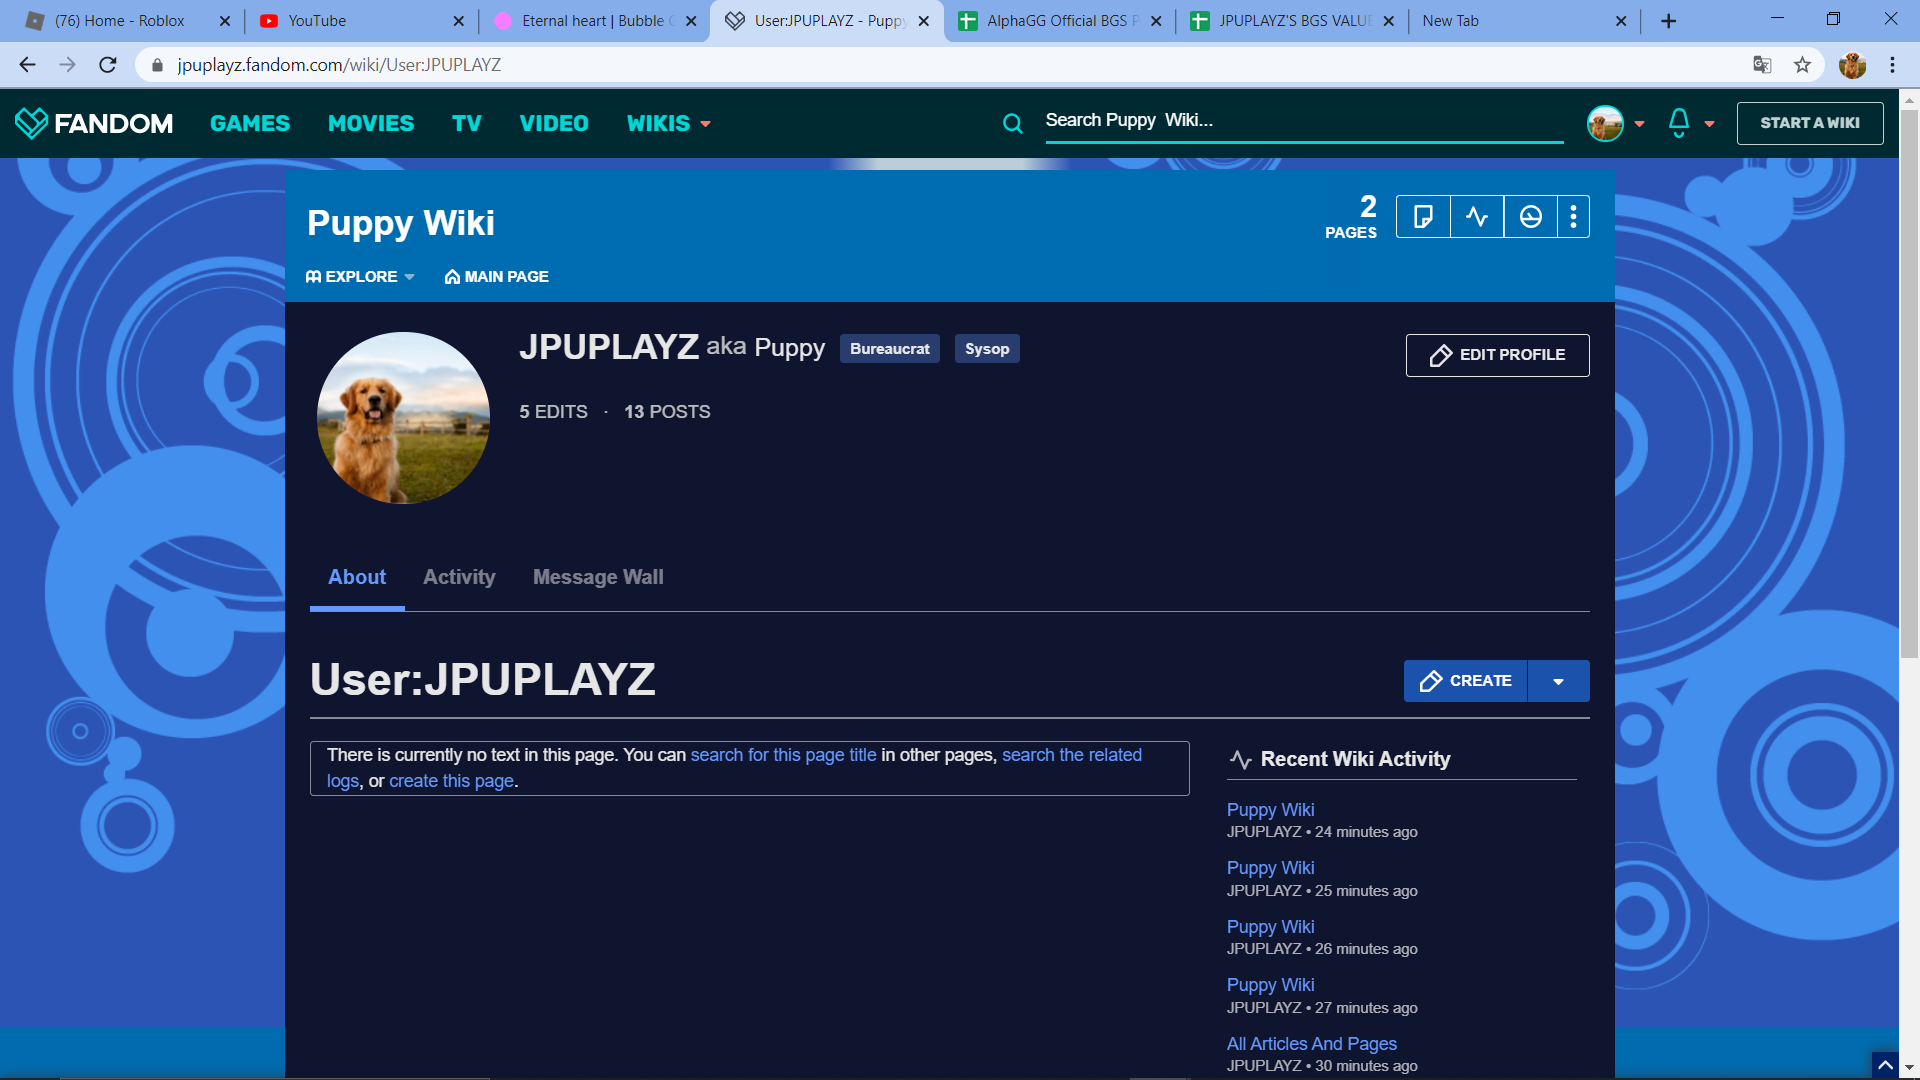Click the EDIT PROFILE button
This screenshot has width=1920, height=1080.
1497,355
